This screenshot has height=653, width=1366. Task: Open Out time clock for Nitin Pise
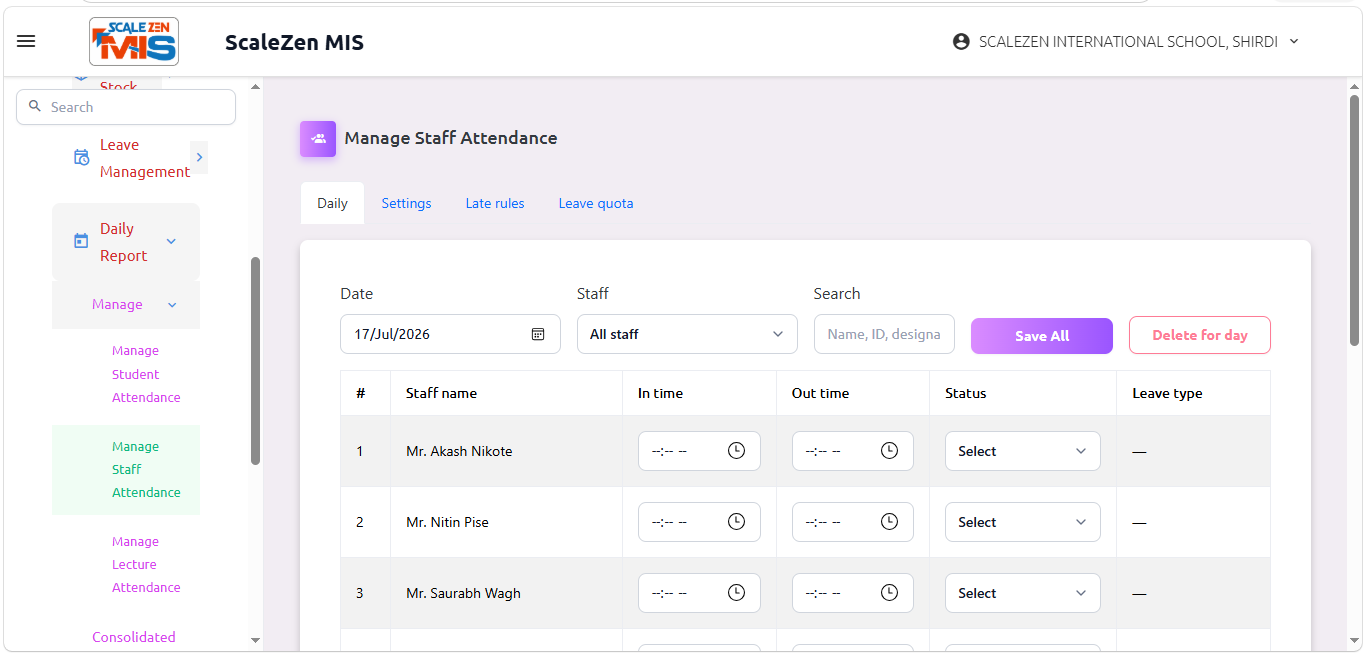(x=889, y=522)
